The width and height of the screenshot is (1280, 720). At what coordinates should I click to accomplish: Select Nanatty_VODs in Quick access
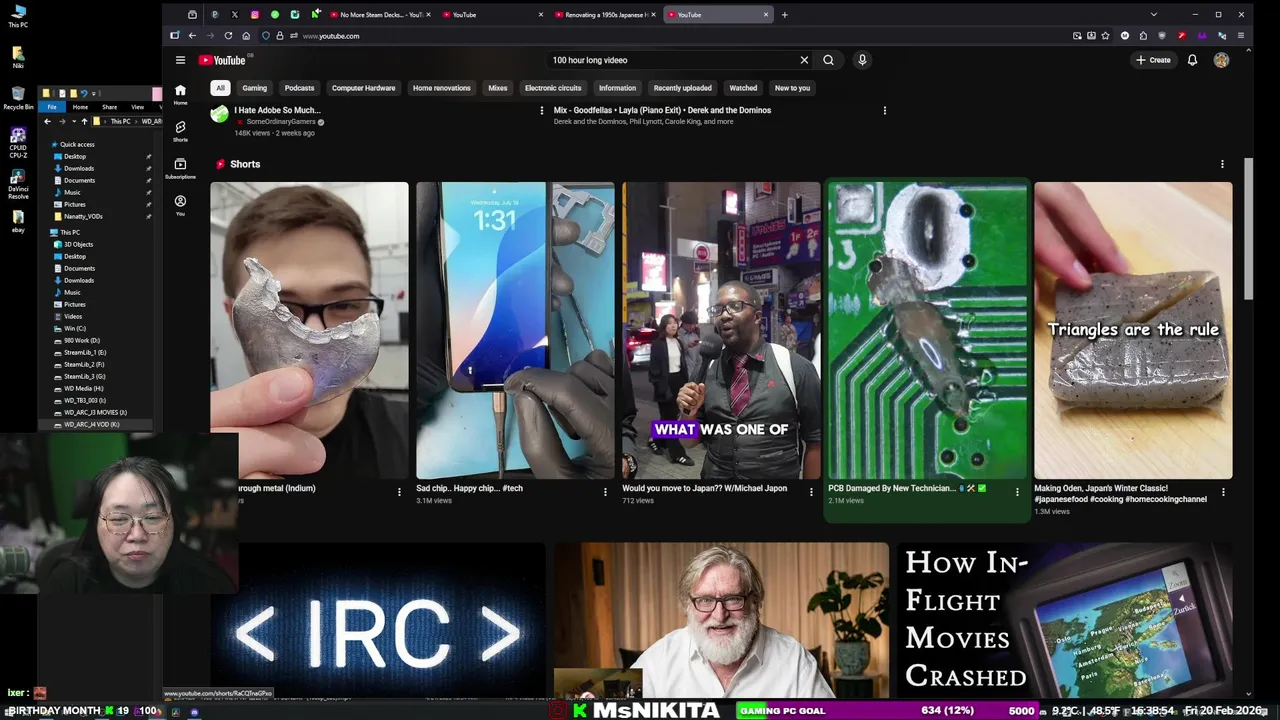(x=83, y=216)
